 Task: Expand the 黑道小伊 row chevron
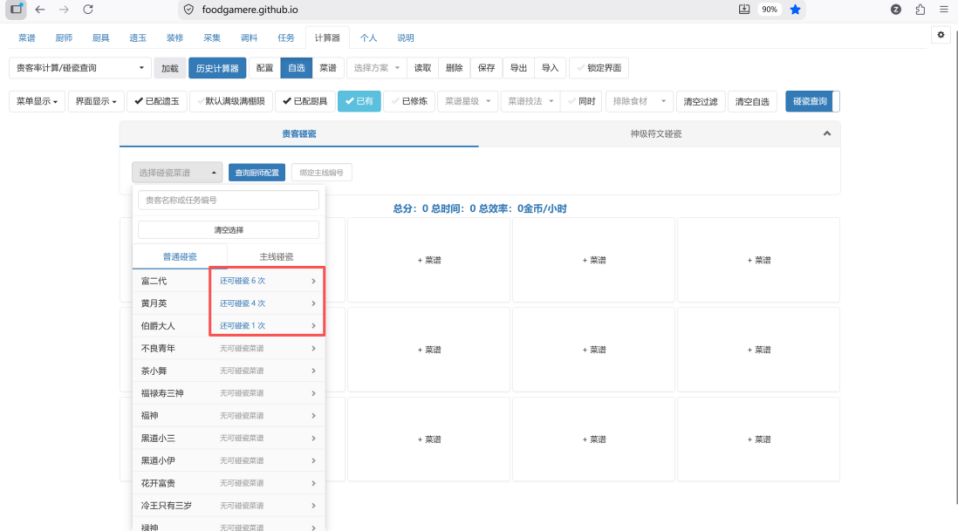[x=313, y=460]
